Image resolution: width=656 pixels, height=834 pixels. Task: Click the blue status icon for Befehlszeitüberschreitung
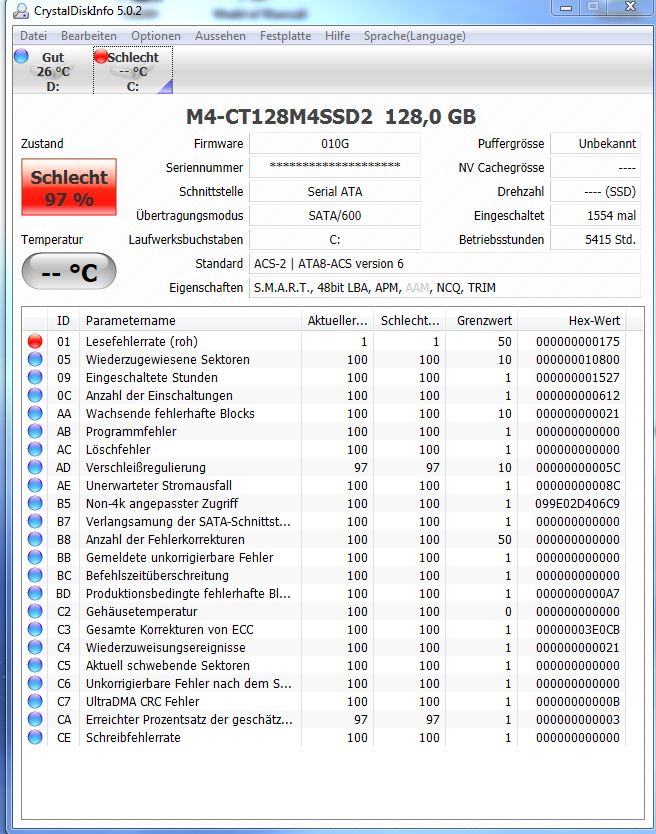(35, 576)
